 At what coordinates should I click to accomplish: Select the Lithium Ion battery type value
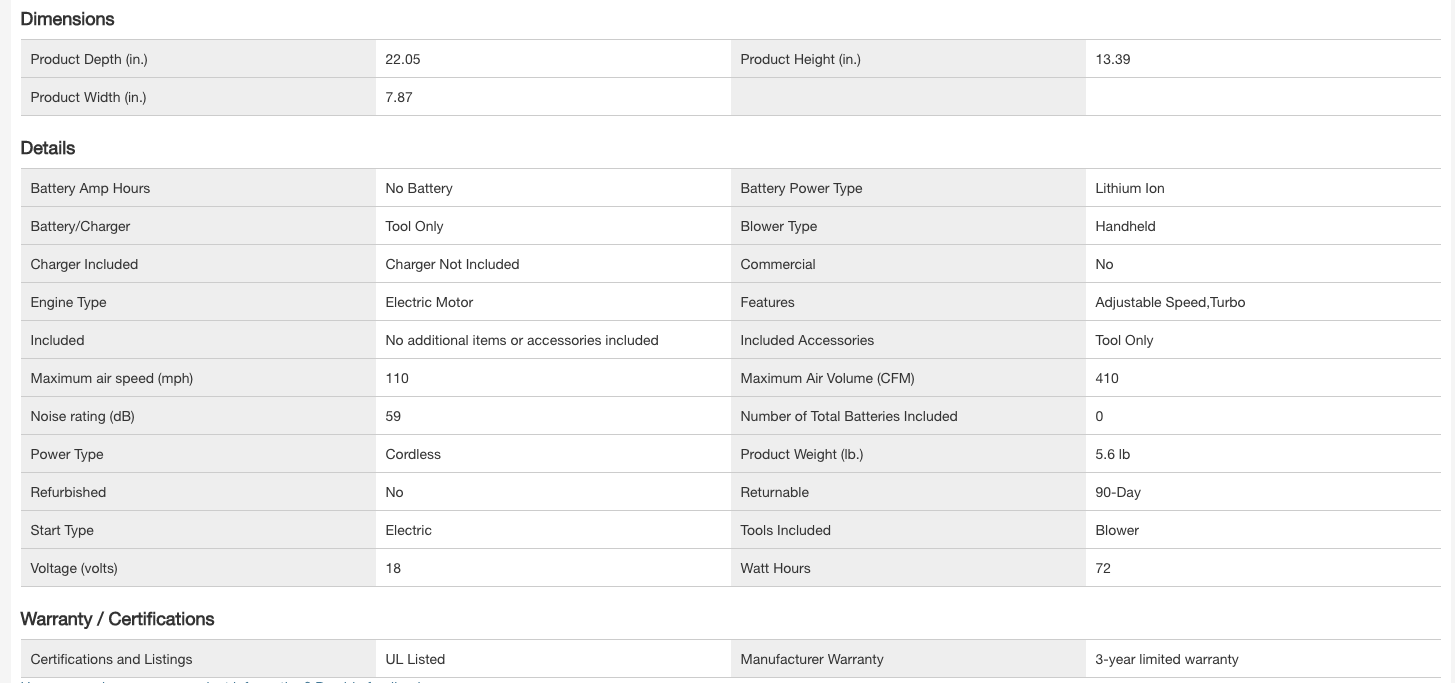click(x=1130, y=188)
